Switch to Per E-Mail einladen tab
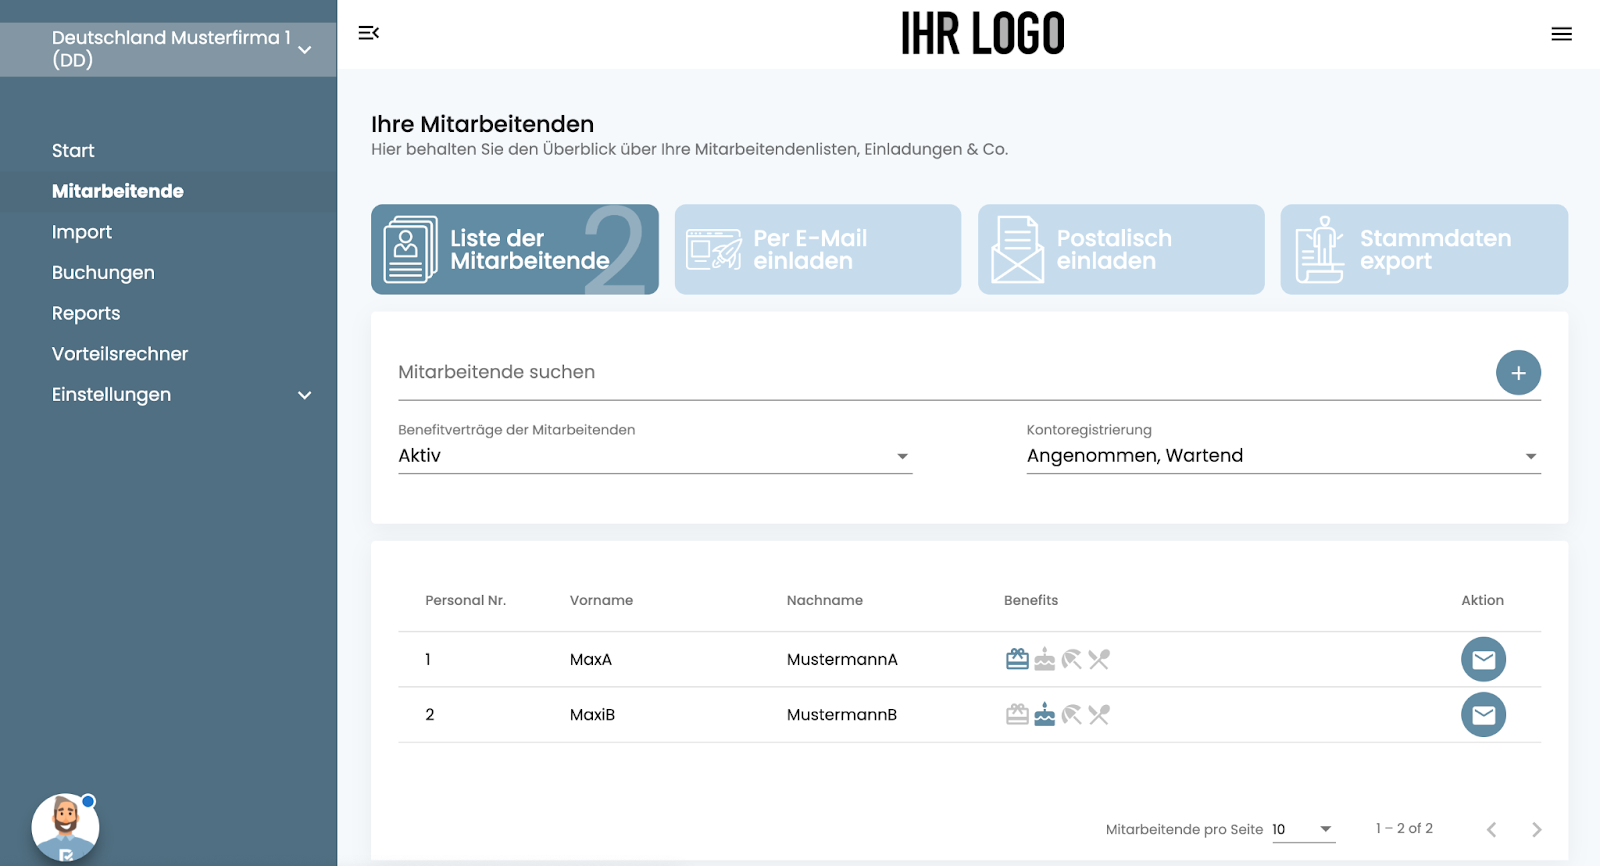The image size is (1600, 866). pos(817,249)
